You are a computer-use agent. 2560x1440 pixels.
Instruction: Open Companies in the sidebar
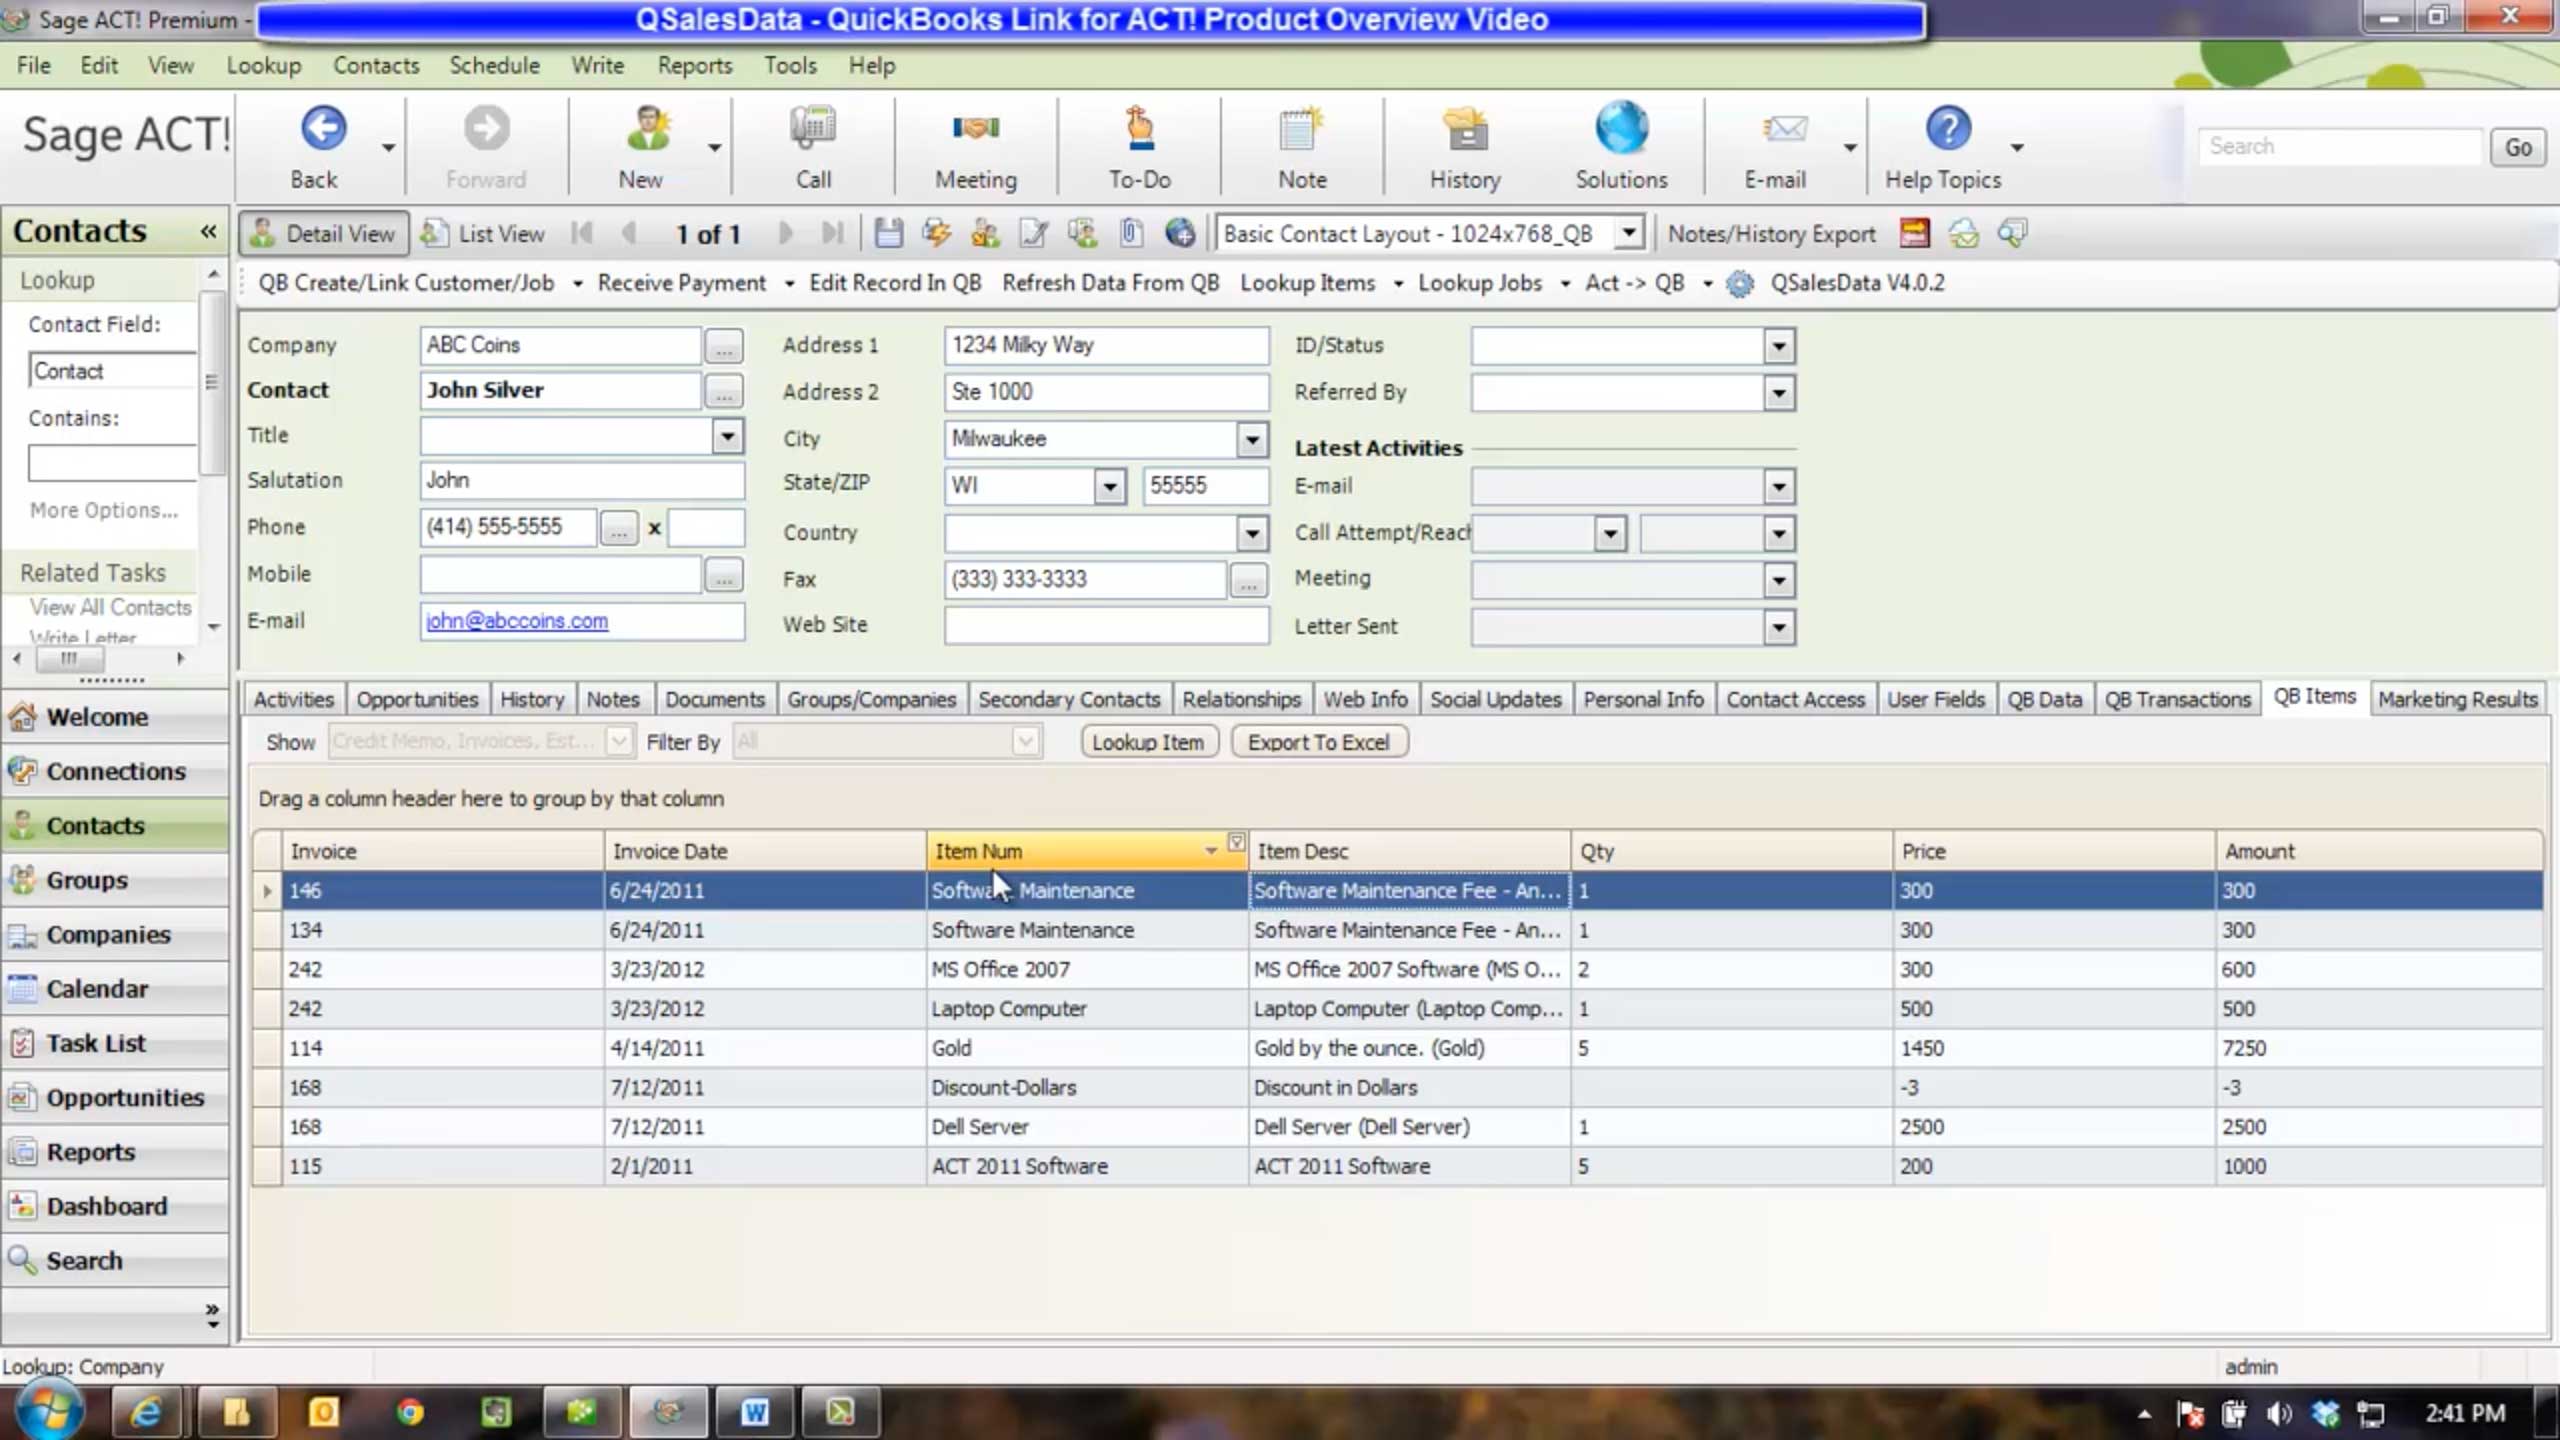click(115, 934)
